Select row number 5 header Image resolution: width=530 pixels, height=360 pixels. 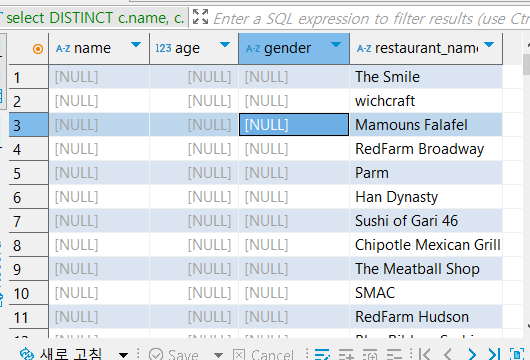click(28, 173)
